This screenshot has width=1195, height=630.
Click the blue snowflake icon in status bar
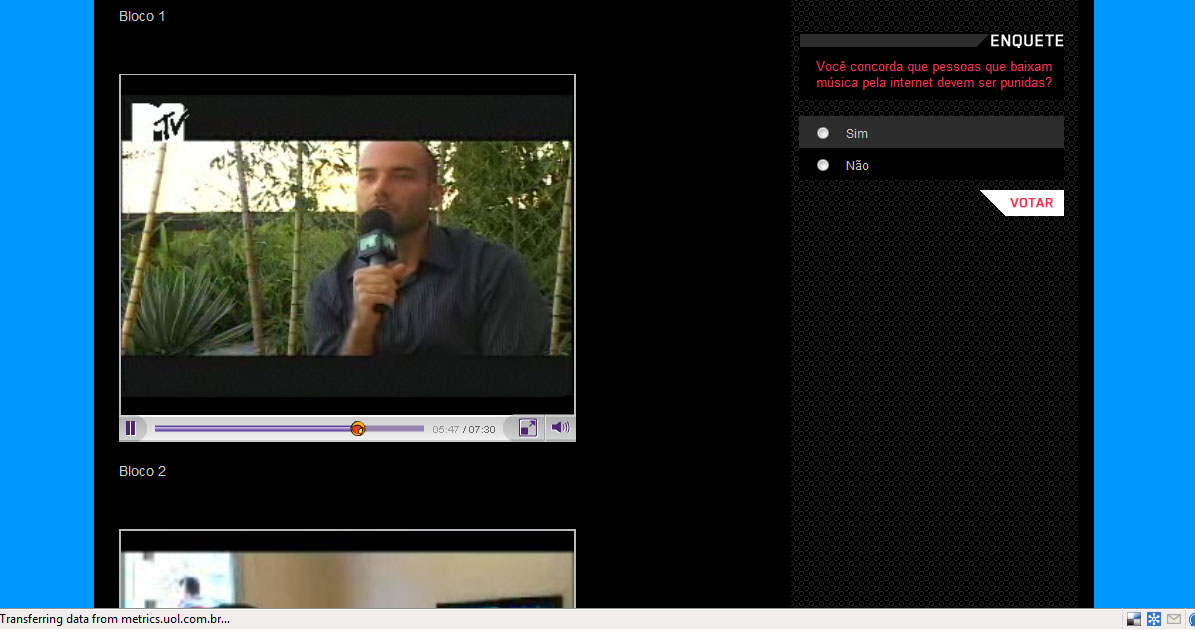pyautogui.click(x=1154, y=620)
